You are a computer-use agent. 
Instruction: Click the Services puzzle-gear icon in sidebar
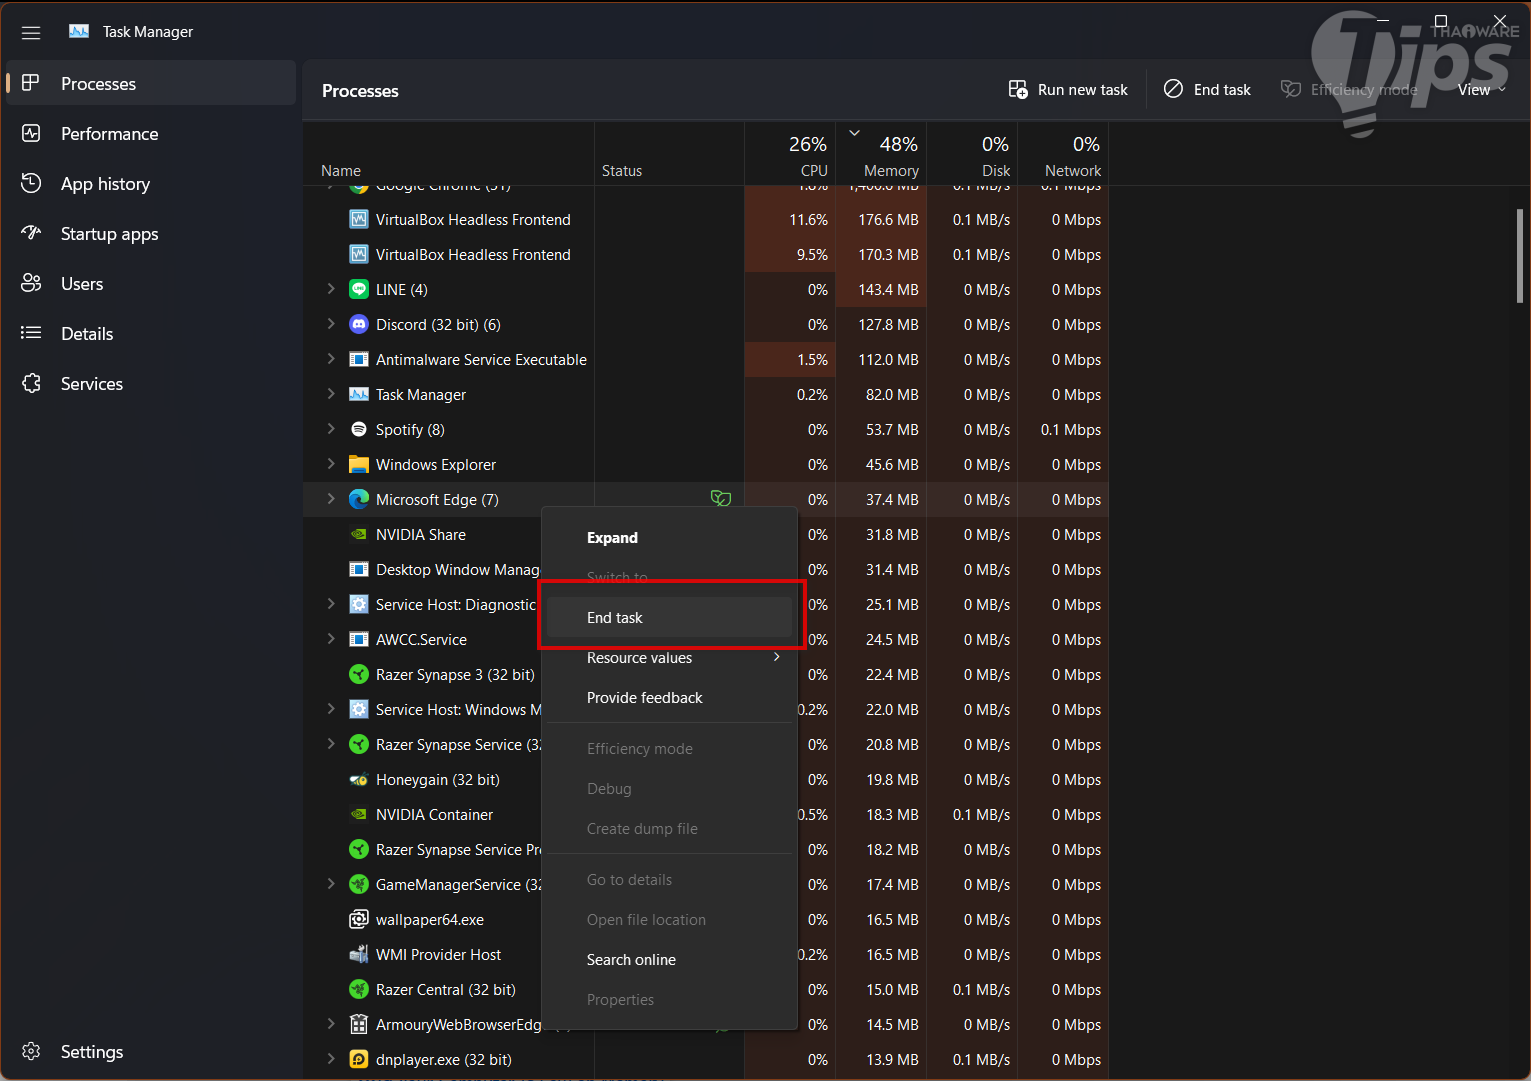31,383
